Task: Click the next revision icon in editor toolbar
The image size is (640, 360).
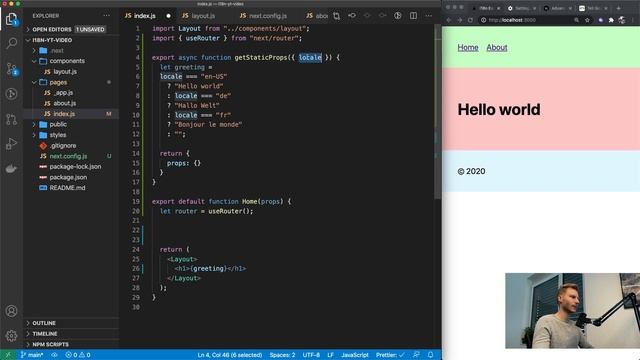Action: tap(382, 16)
